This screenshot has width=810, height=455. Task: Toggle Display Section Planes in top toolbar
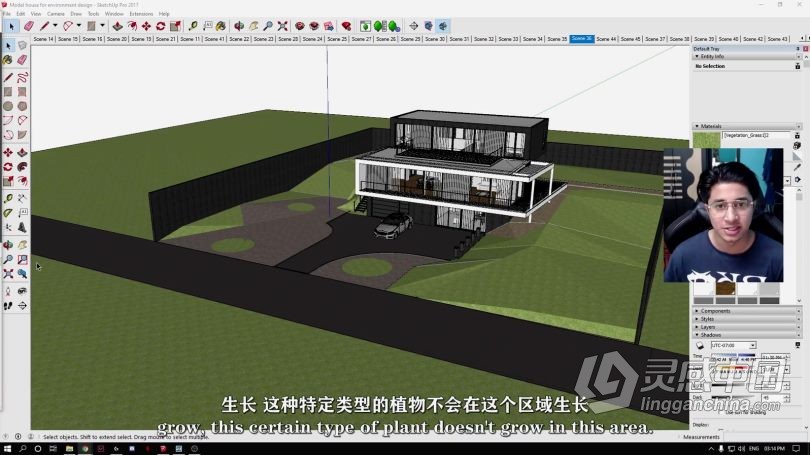[x=428, y=26]
